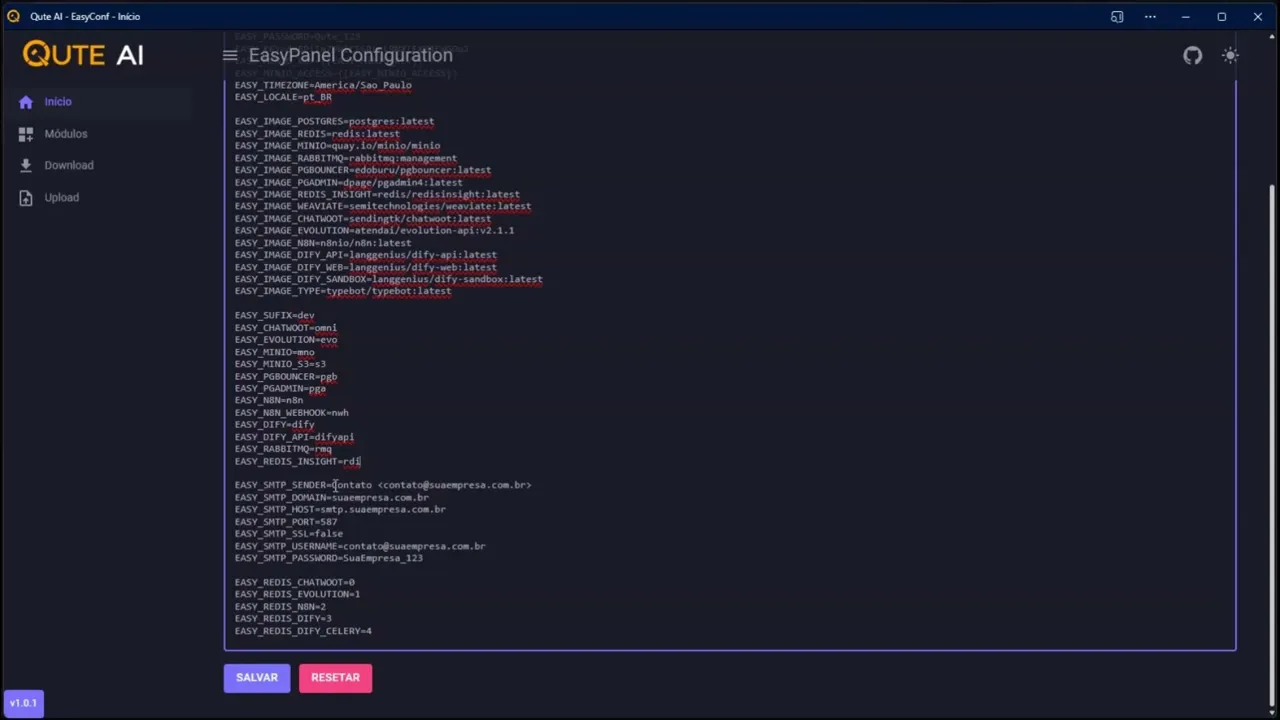Viewport: 1280px width, 720px height.
Task: Click line EASY_LOCALE=pt_BR
Action: point(283,97)
